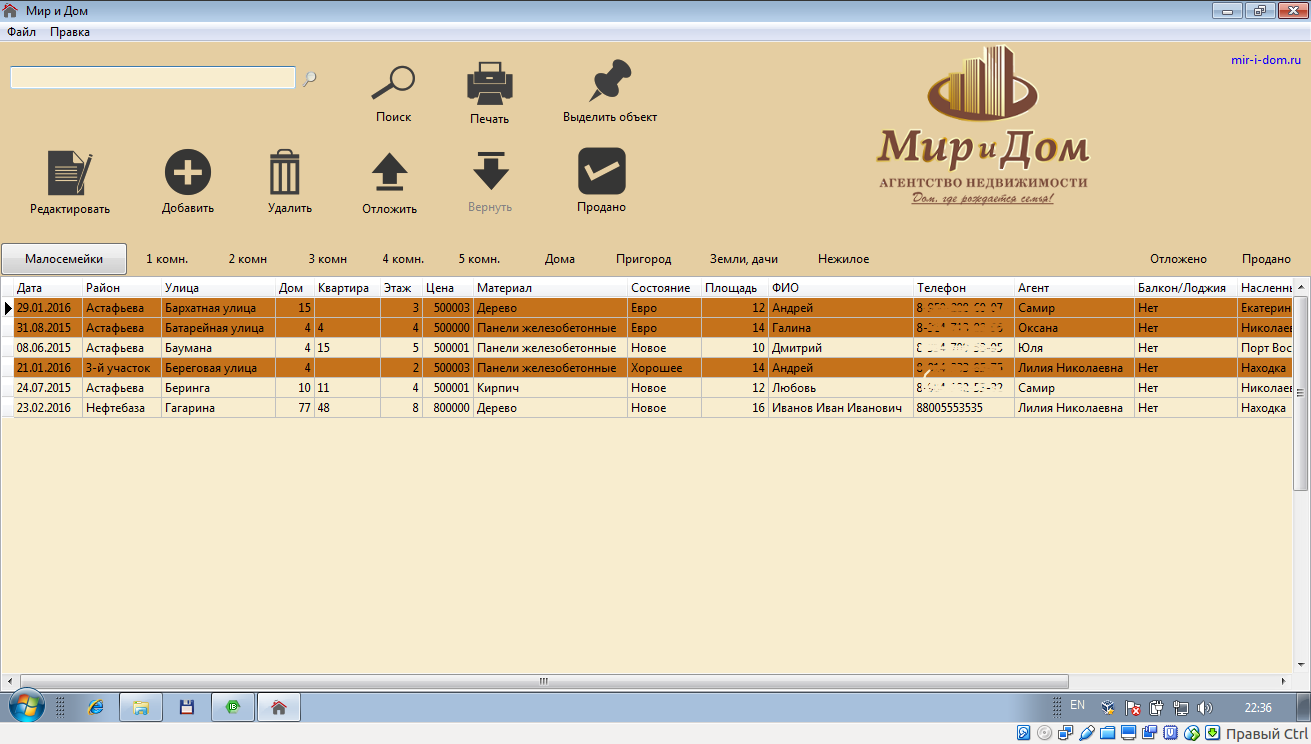
Task: Open the Правка menu
Action: pyautogui.click(x=70, y=32)
